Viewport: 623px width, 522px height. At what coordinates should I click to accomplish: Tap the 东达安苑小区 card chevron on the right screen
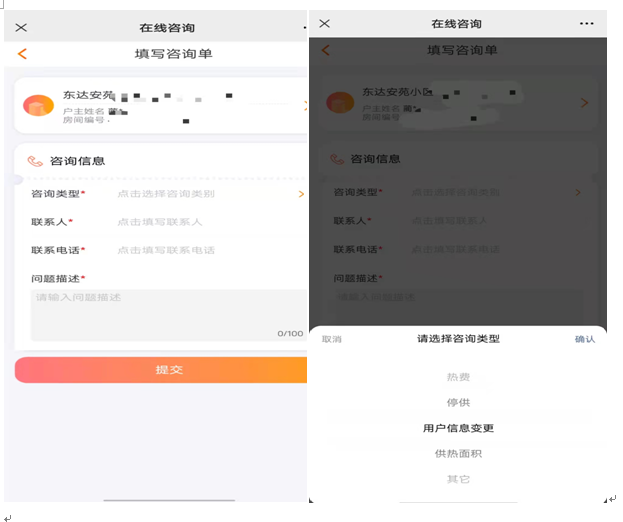click(x=584, y=103)
